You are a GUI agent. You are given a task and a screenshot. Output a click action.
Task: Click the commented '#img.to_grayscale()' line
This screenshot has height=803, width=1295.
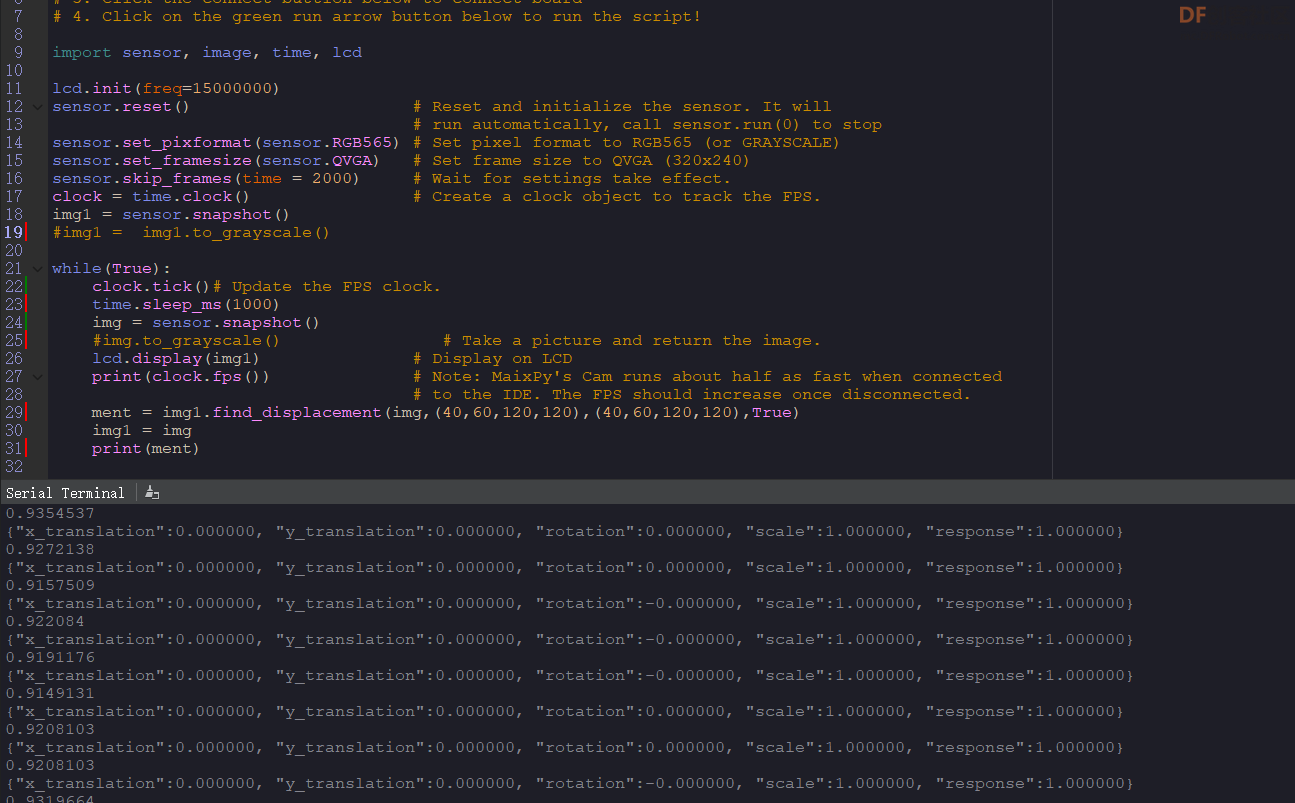pyautogui.click(x=186, y=341)
